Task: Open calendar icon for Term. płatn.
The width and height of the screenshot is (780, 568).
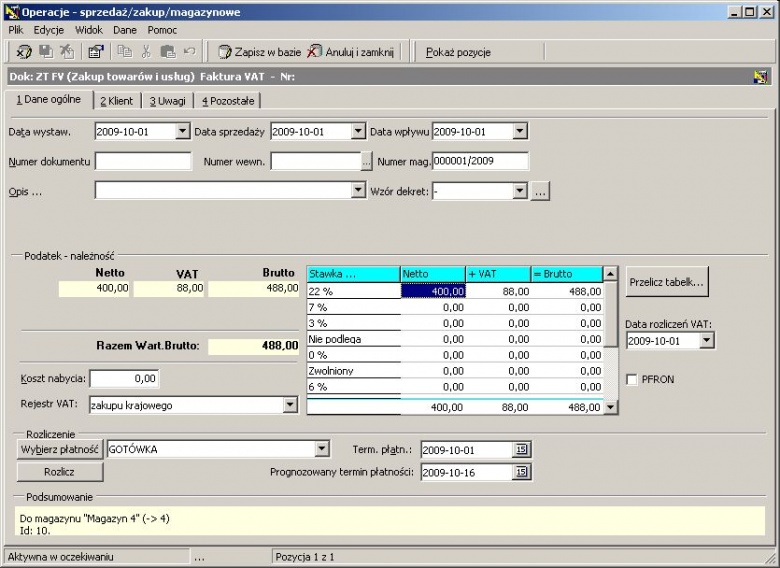Action: point(521,450)
